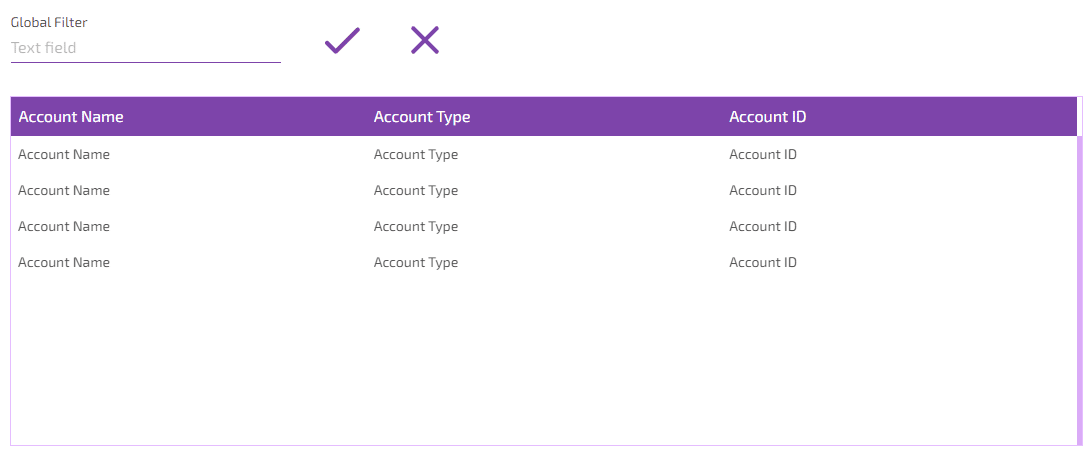Image resolution: width=1088 pixels, height=450 pixels.
Task: Focus the Global Filter text field
Action: click(x=145, y=48)
